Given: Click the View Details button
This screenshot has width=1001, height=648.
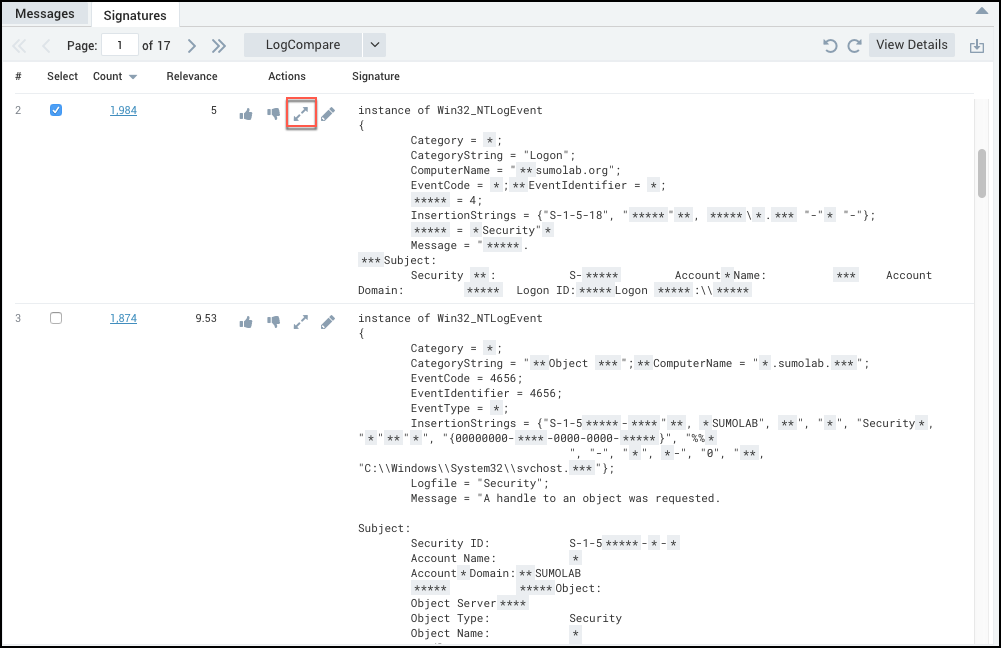Looking at the screenshot, I should click(912, 45).
